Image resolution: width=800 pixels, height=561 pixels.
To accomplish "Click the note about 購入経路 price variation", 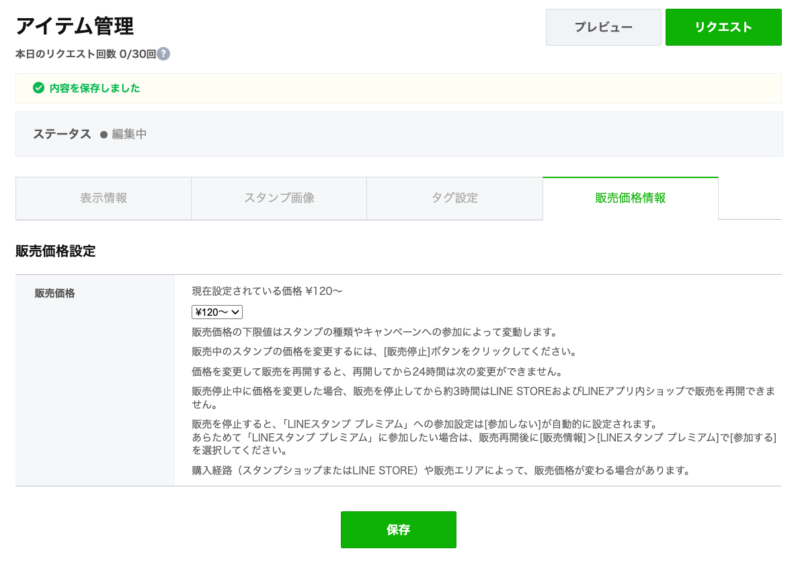I will pyautogui.click(x=441, y=470).
